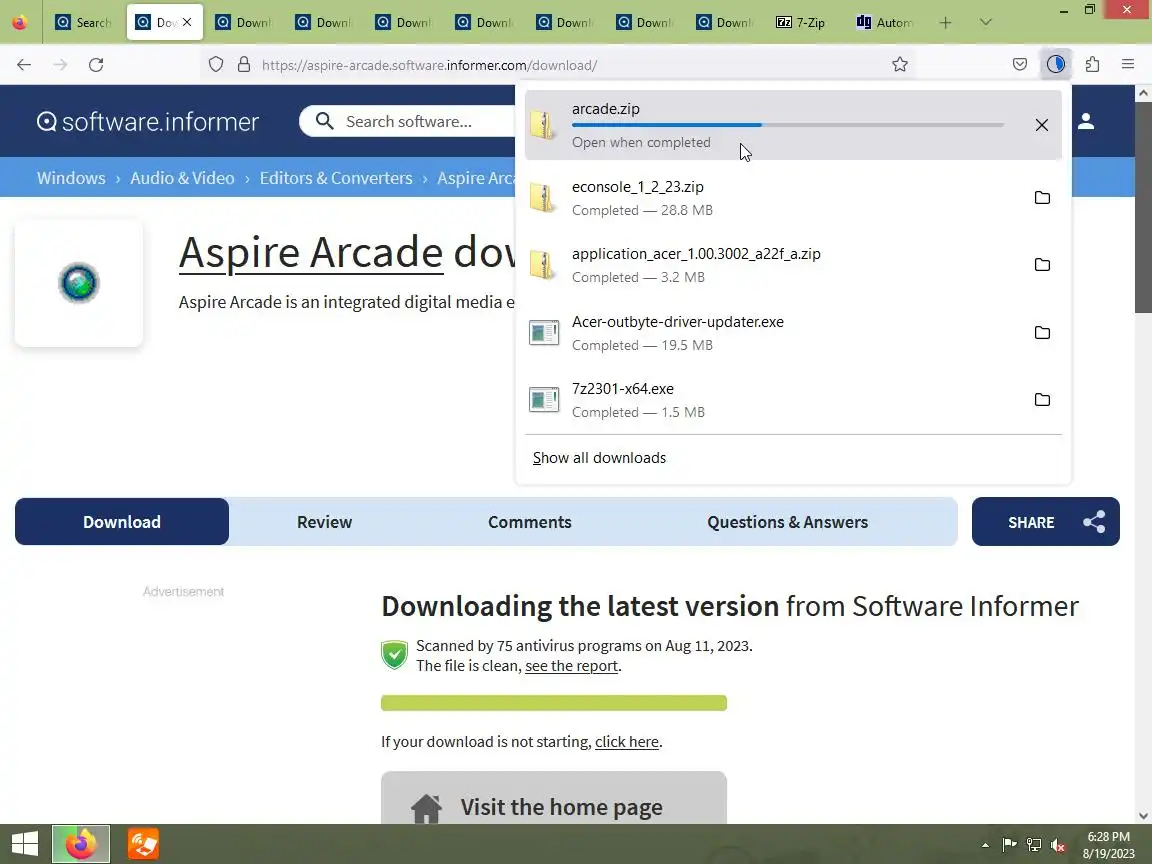This screenshot has width=1152, height=864.
Task: Click the click here download link
Action: click(x=627, y=742)
